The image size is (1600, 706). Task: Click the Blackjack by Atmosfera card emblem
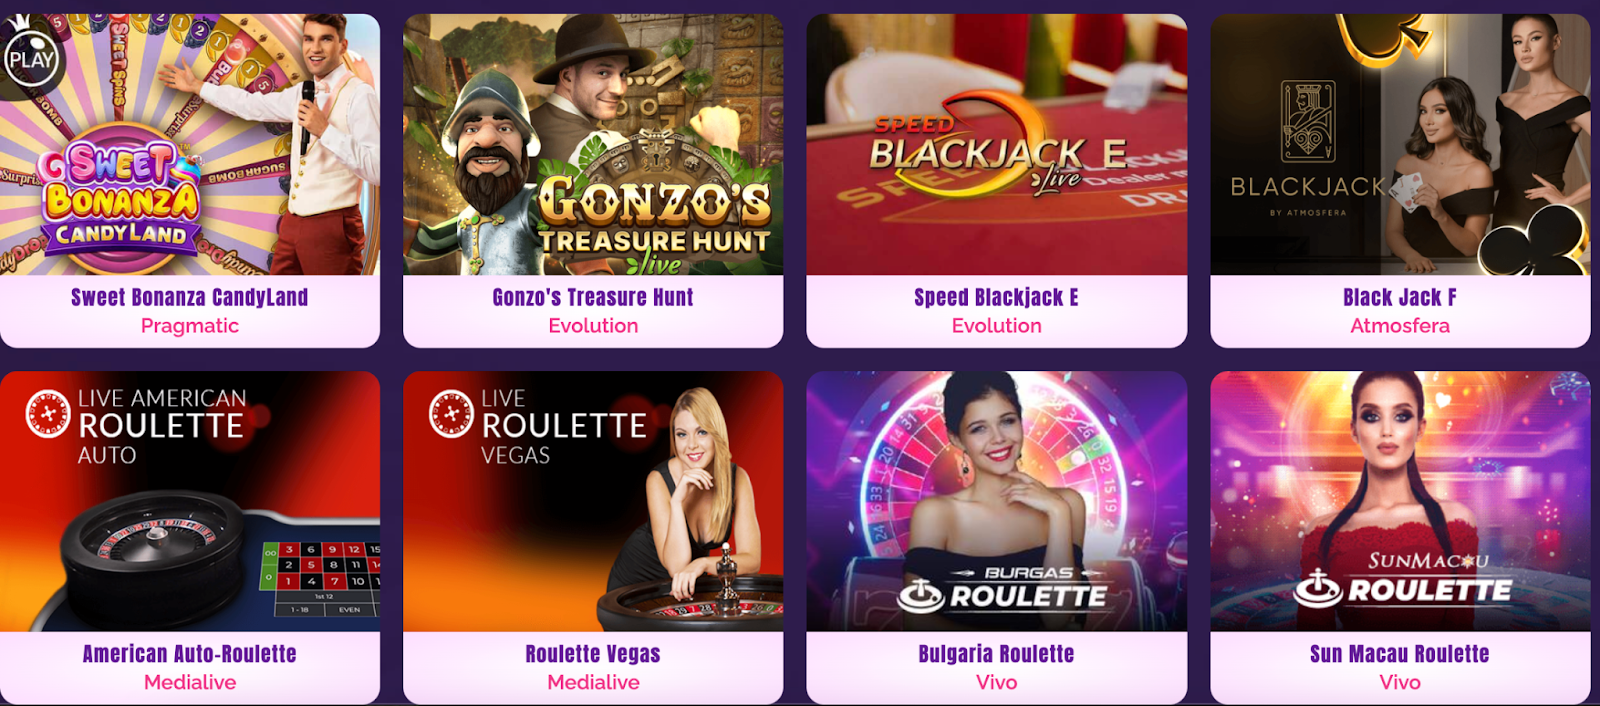click(1308, 122)
